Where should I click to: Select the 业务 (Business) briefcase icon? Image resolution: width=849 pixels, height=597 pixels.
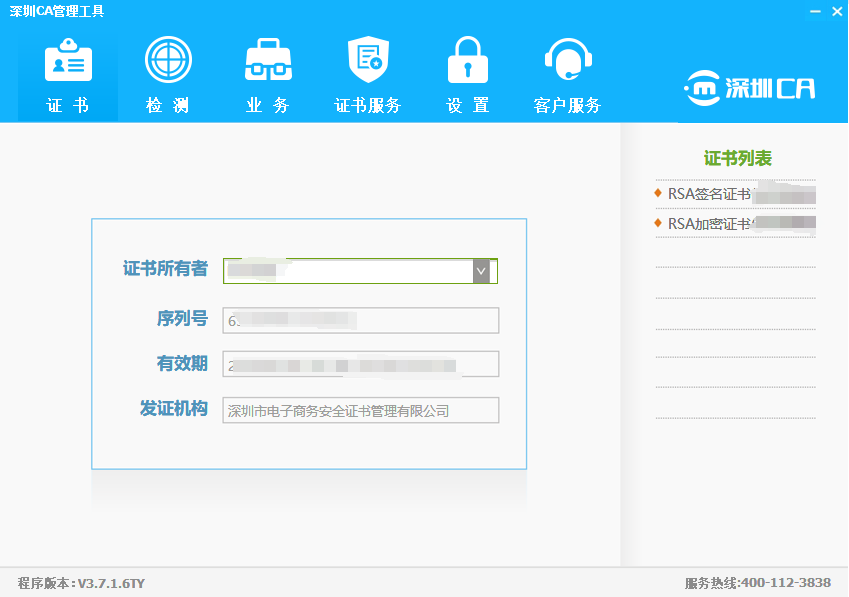[x=268, y=60]
